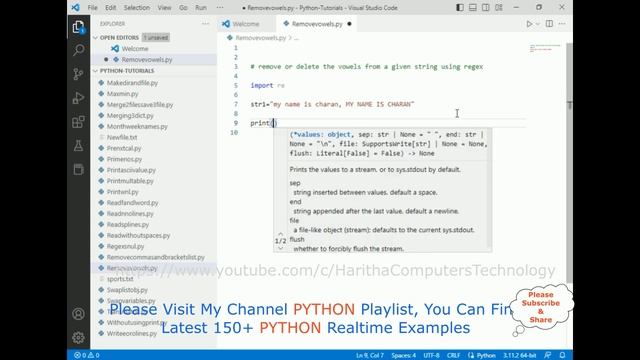Open the Run menu

[x=201, y=8]
